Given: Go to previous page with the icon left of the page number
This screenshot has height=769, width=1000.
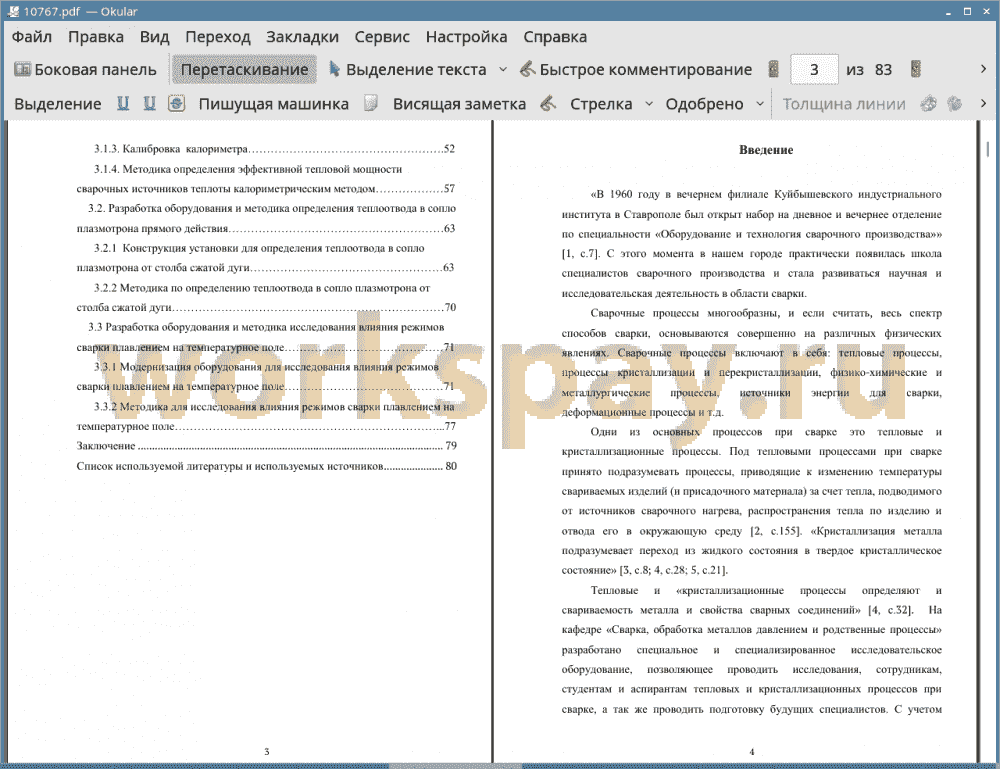Looking at the screenshot, I should [x=774, y=70].
